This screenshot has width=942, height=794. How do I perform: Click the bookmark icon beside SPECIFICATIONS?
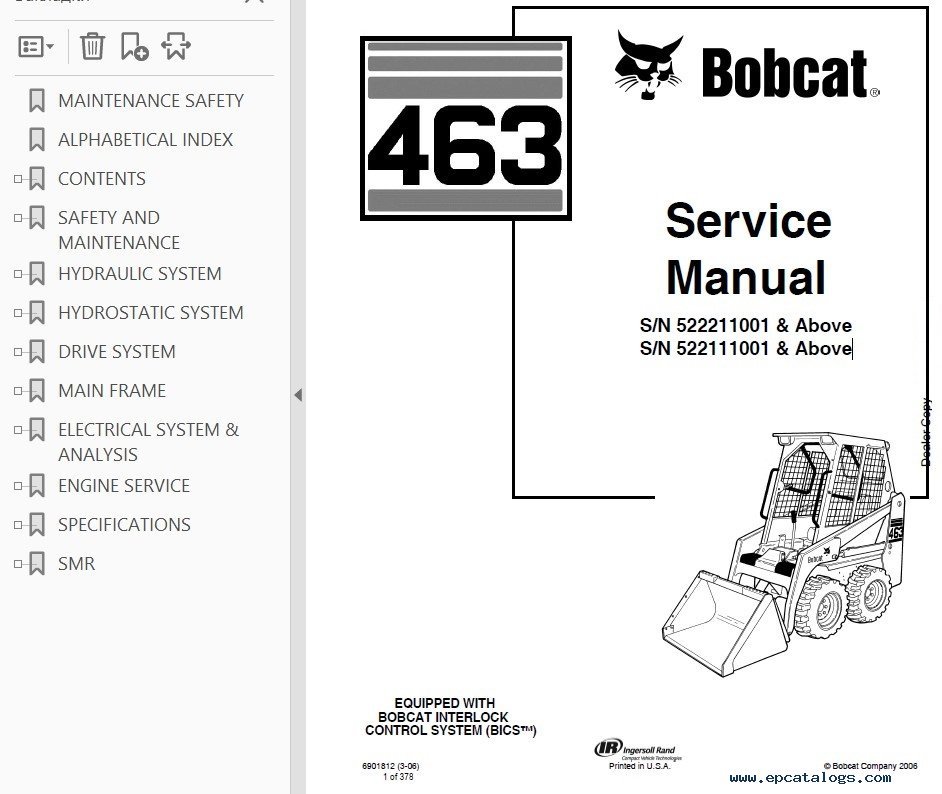pos(37,525)
